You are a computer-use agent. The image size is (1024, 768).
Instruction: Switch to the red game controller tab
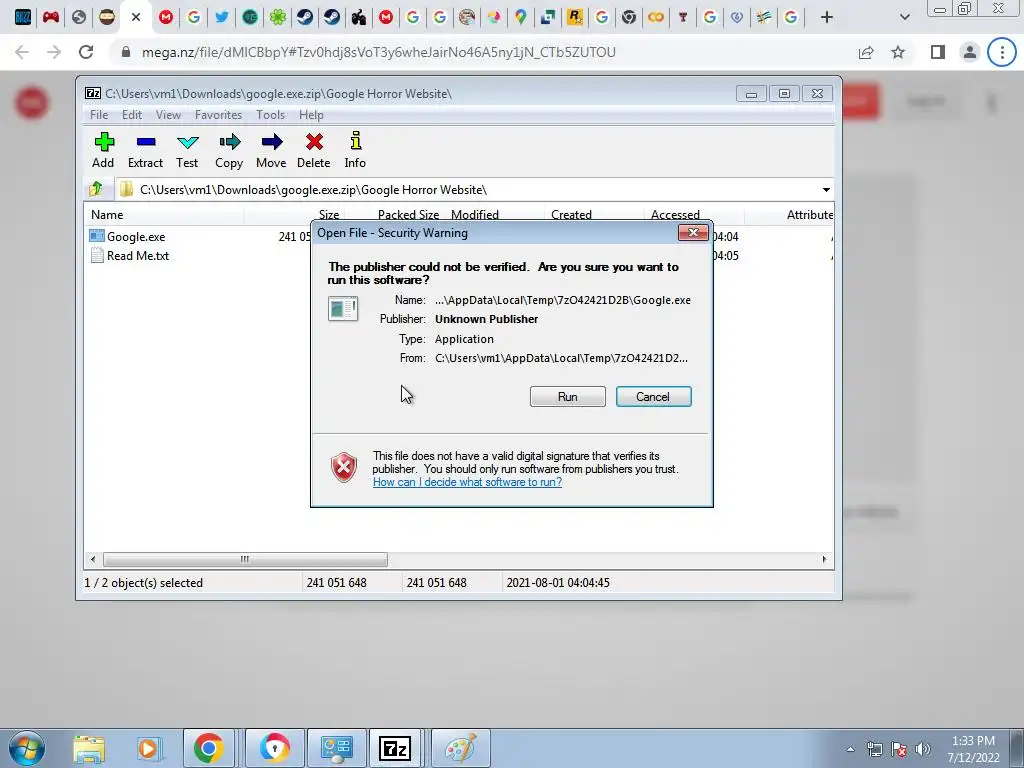pyautogui.click(x=51, y=18)
